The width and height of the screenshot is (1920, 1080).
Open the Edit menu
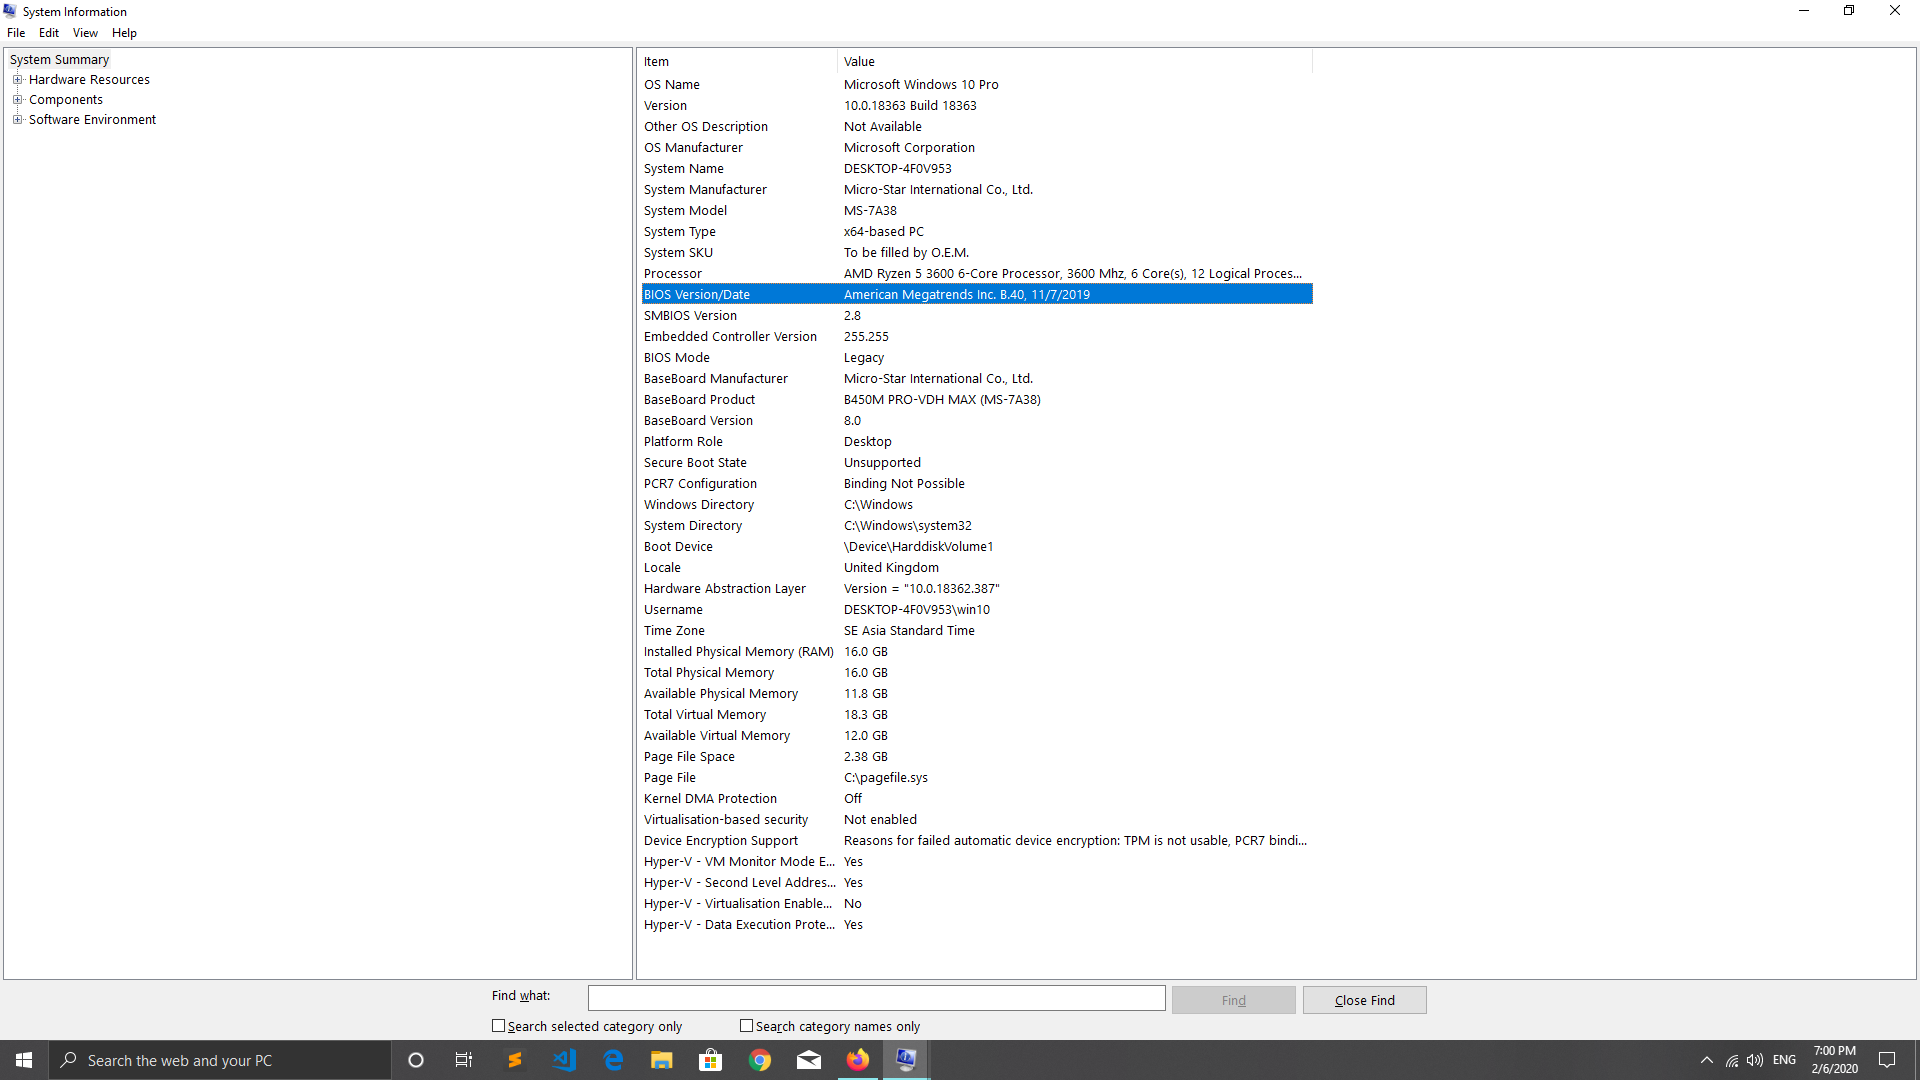click(49, 33)
